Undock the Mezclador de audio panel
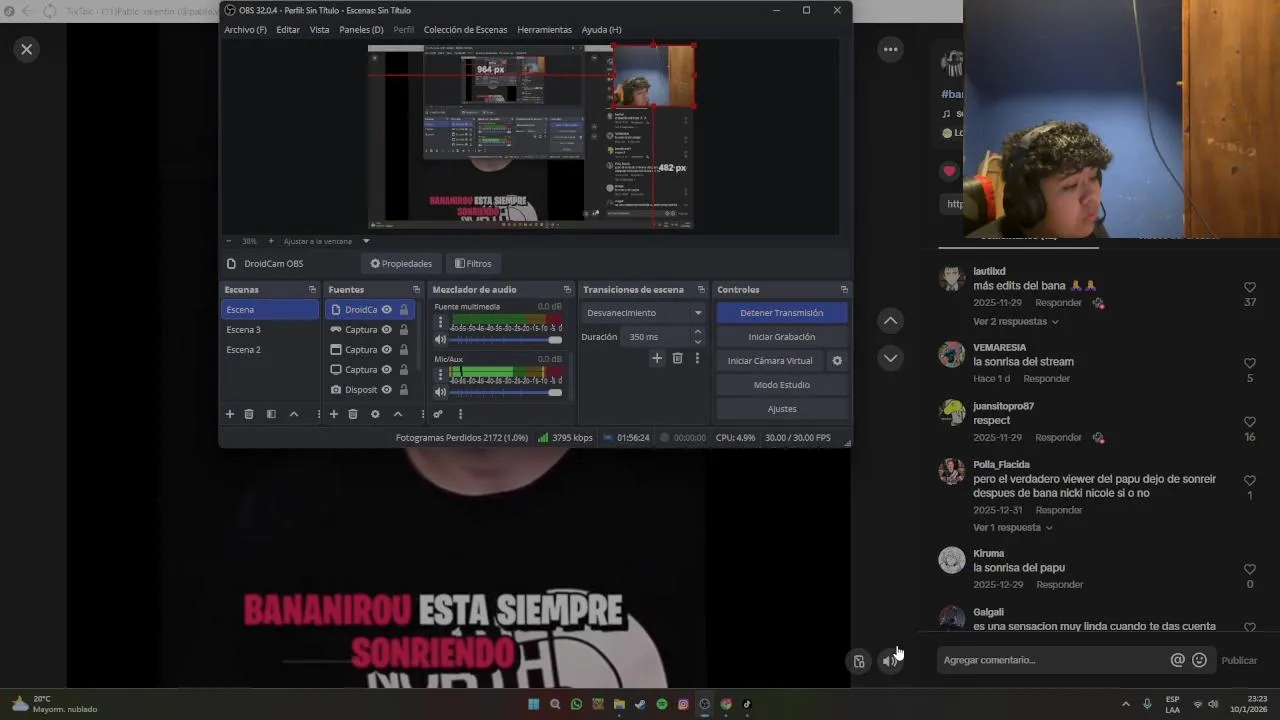Viewport: 1280px width, 720px height. click(x=567, y=290)
